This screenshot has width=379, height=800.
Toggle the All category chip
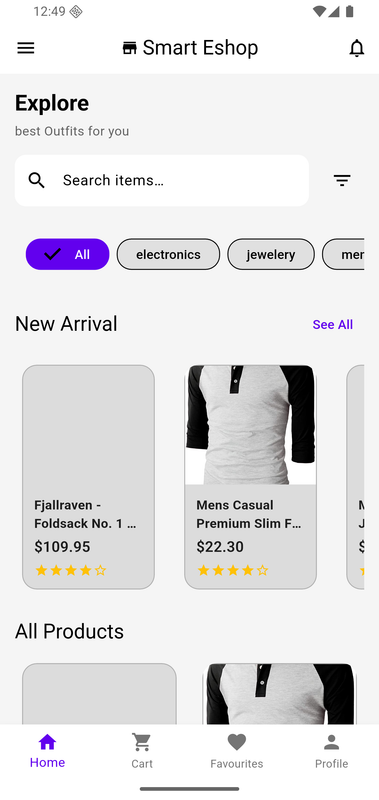pos(67,254)
